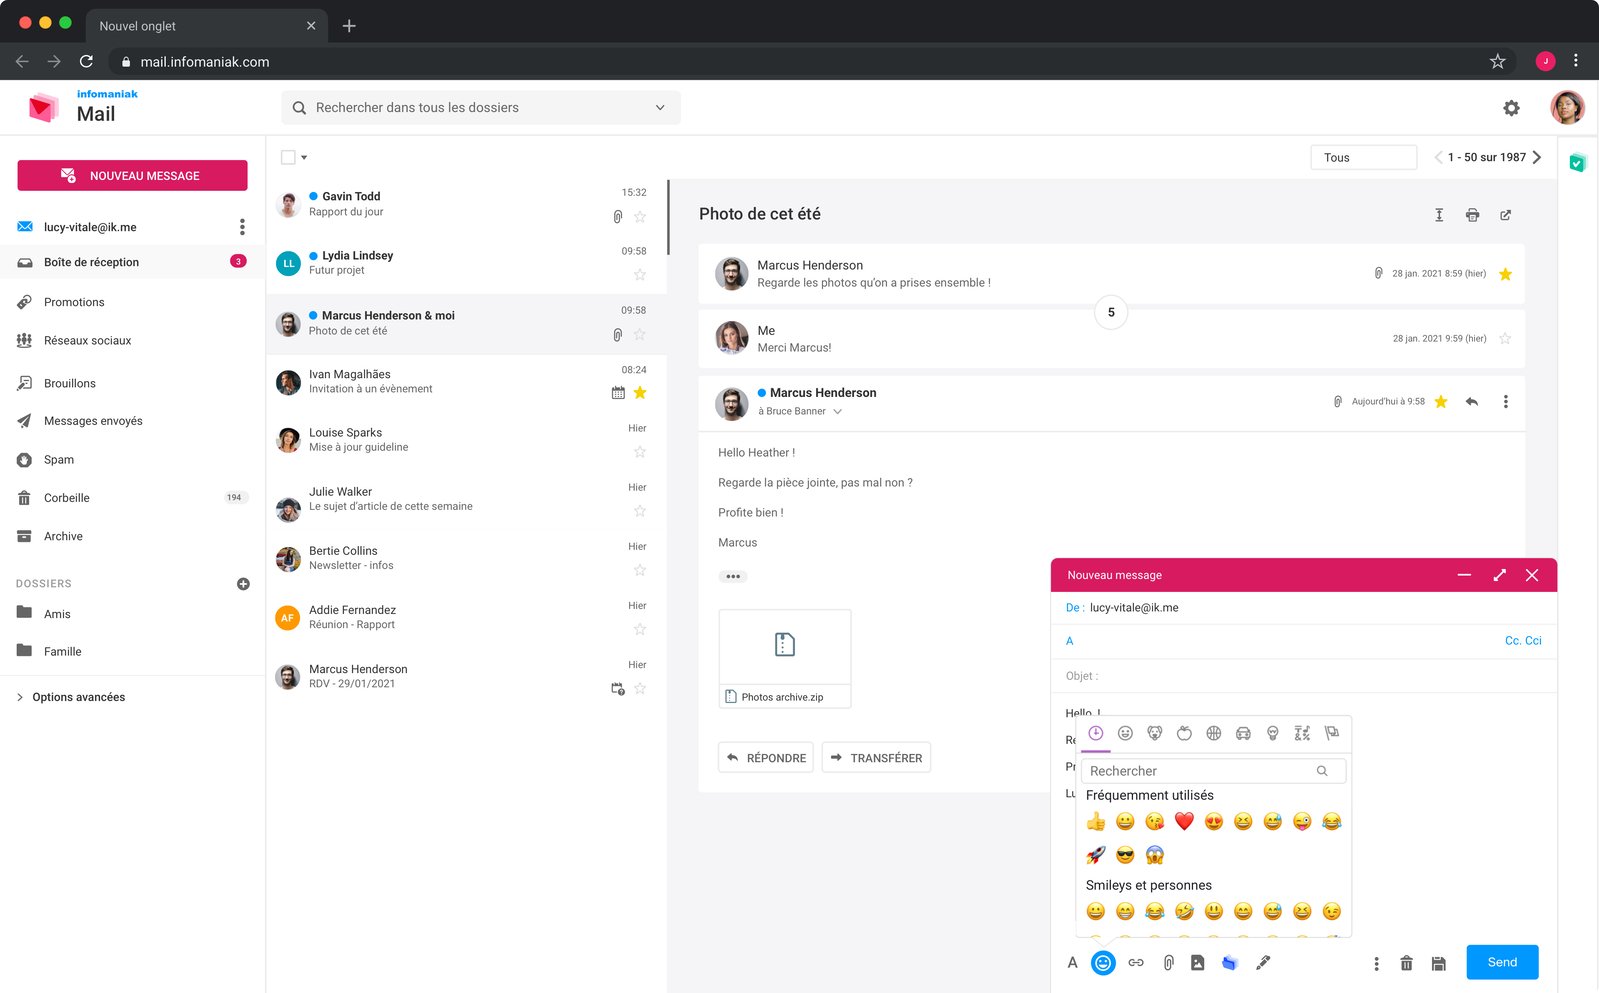Send the new message
Viewport: 1599px width, 993px height.
[1502, 962]
